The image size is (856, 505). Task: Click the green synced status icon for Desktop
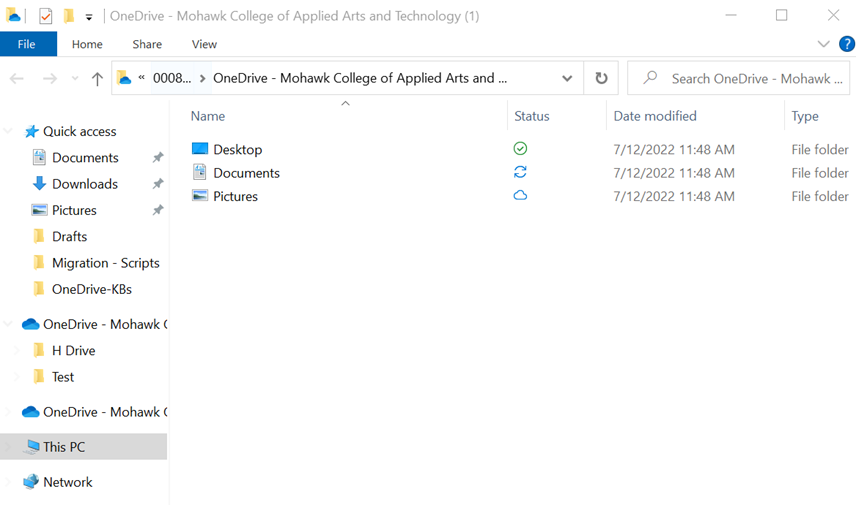pos(520,149)
